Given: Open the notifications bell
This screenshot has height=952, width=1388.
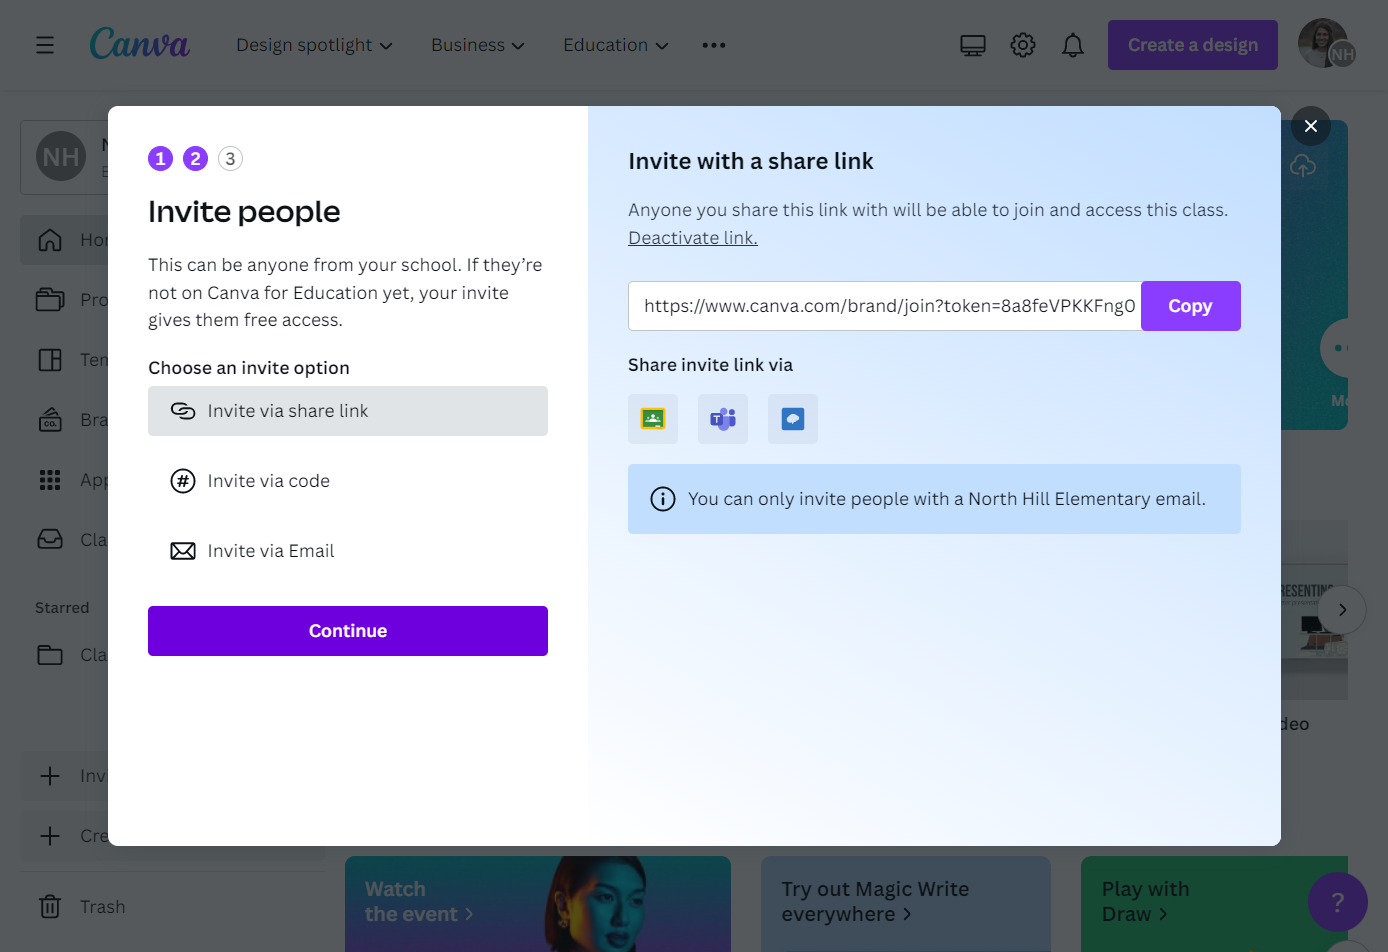Looking at the screenshot, I should coord(1073,45).
